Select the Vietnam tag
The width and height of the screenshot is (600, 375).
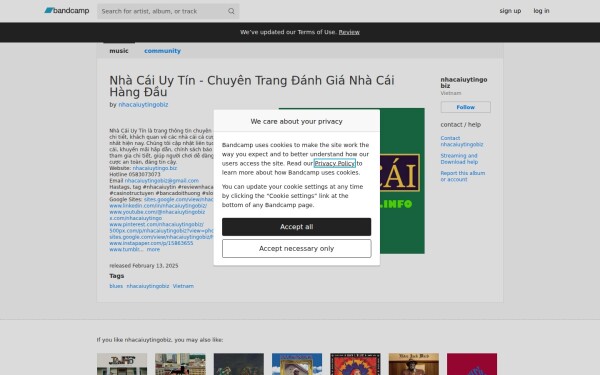tap(183, 286)
